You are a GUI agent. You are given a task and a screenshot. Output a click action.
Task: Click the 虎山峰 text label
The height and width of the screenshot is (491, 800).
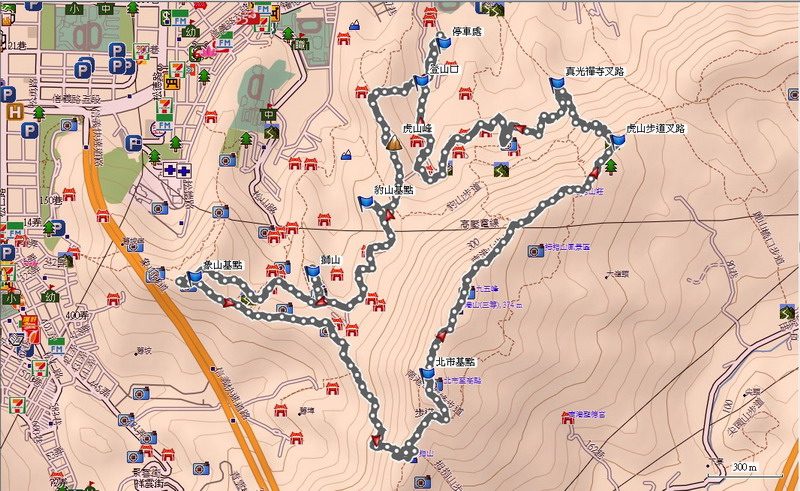tap(416, 129)
